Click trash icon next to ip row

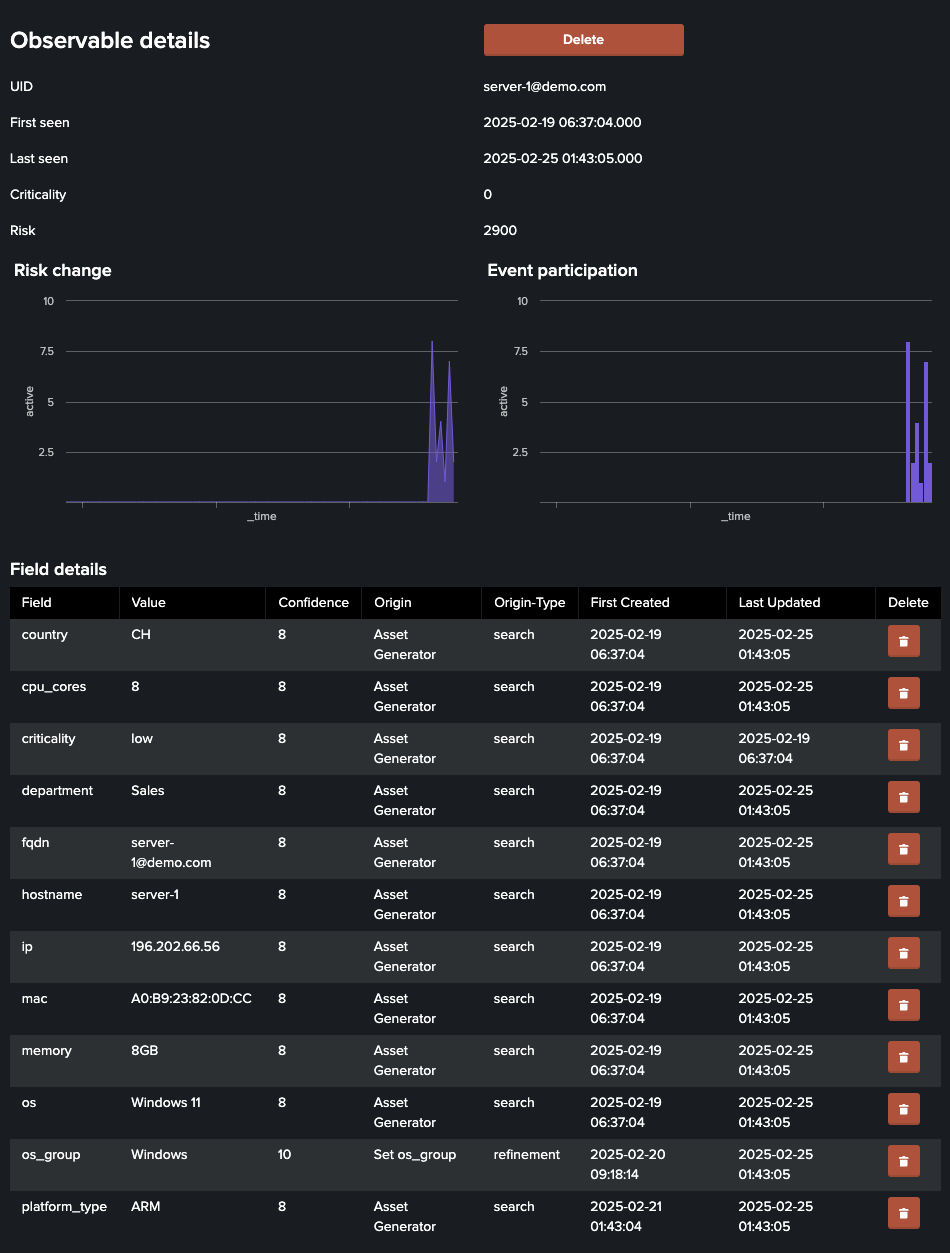pos(903,953)
